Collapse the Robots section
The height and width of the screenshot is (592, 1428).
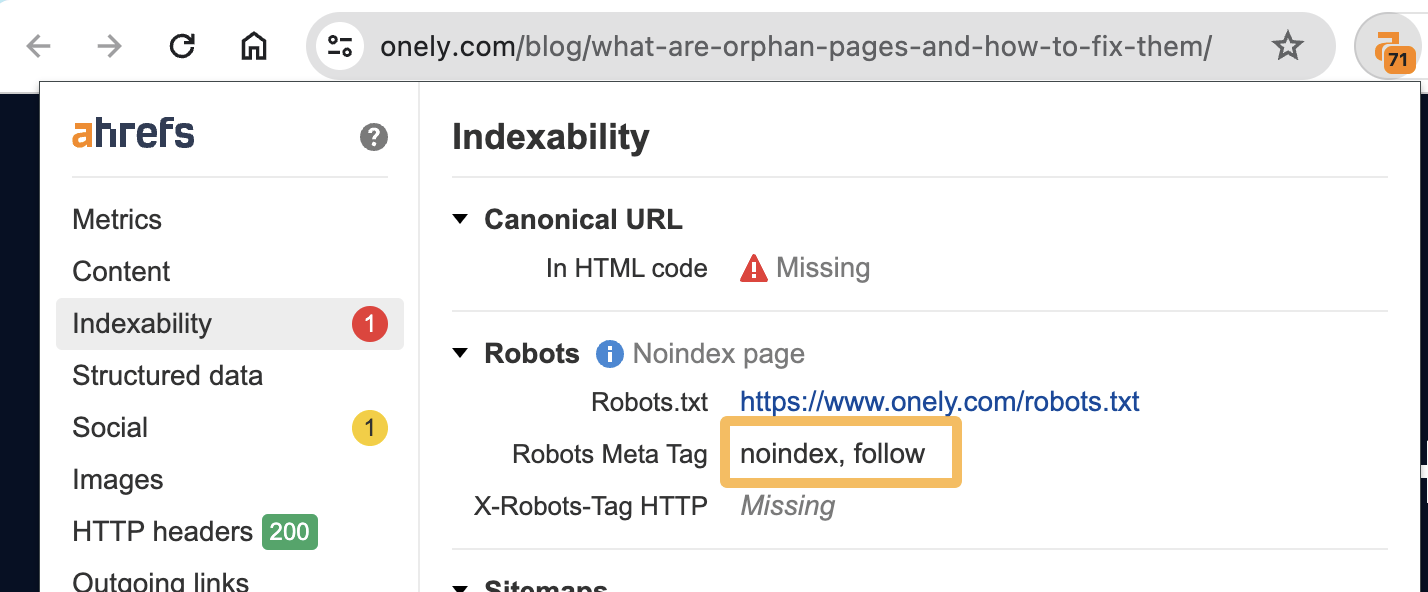pos(461,353)
